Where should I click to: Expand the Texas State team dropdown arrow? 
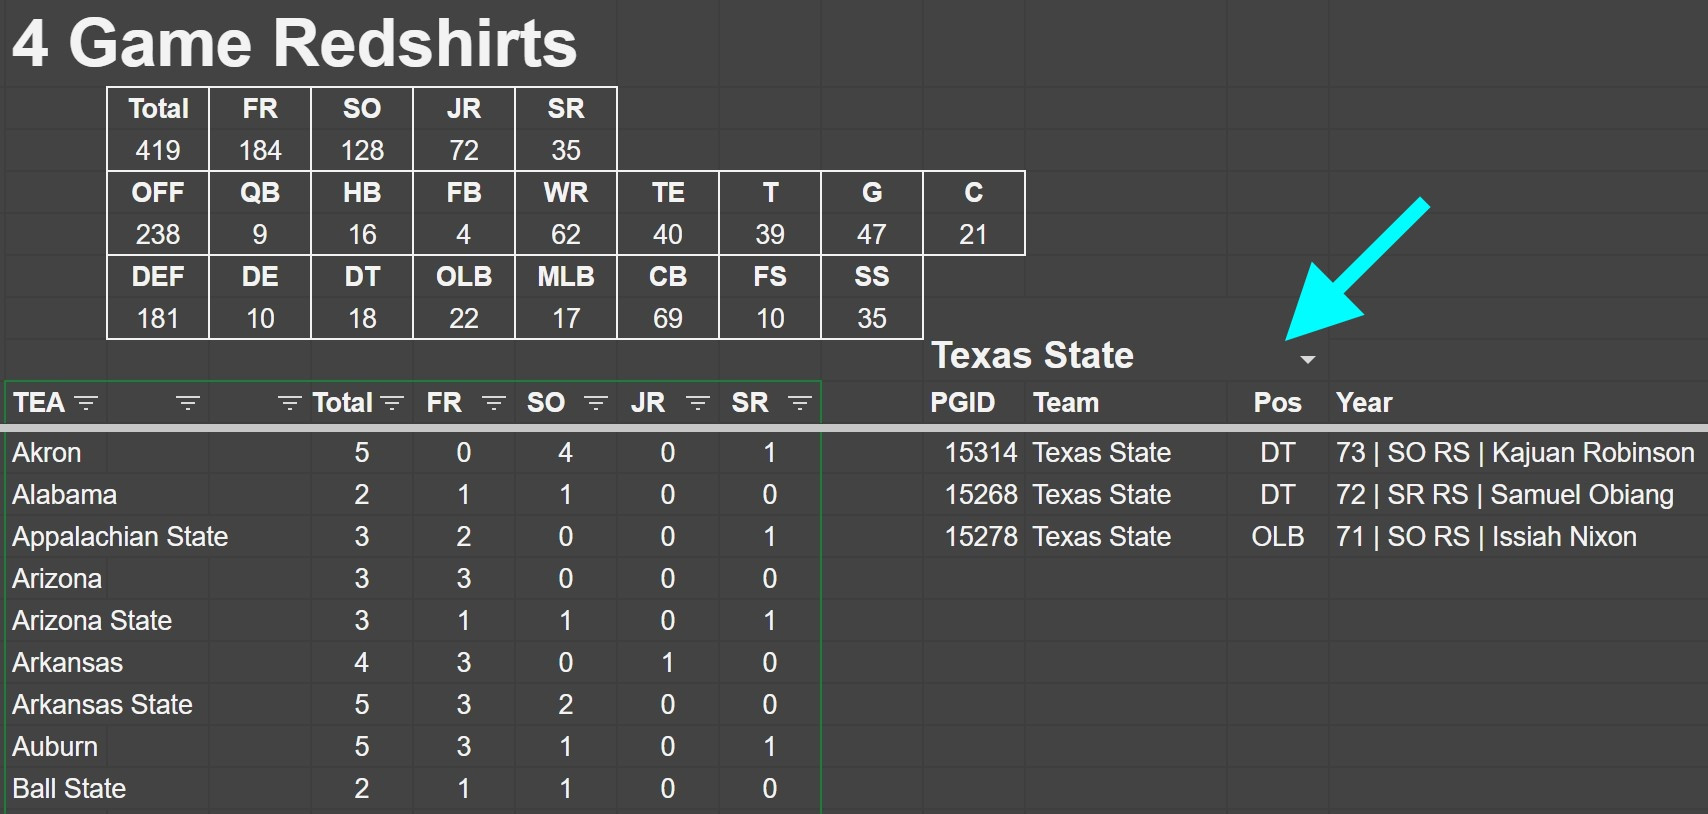pos(1307,359)
